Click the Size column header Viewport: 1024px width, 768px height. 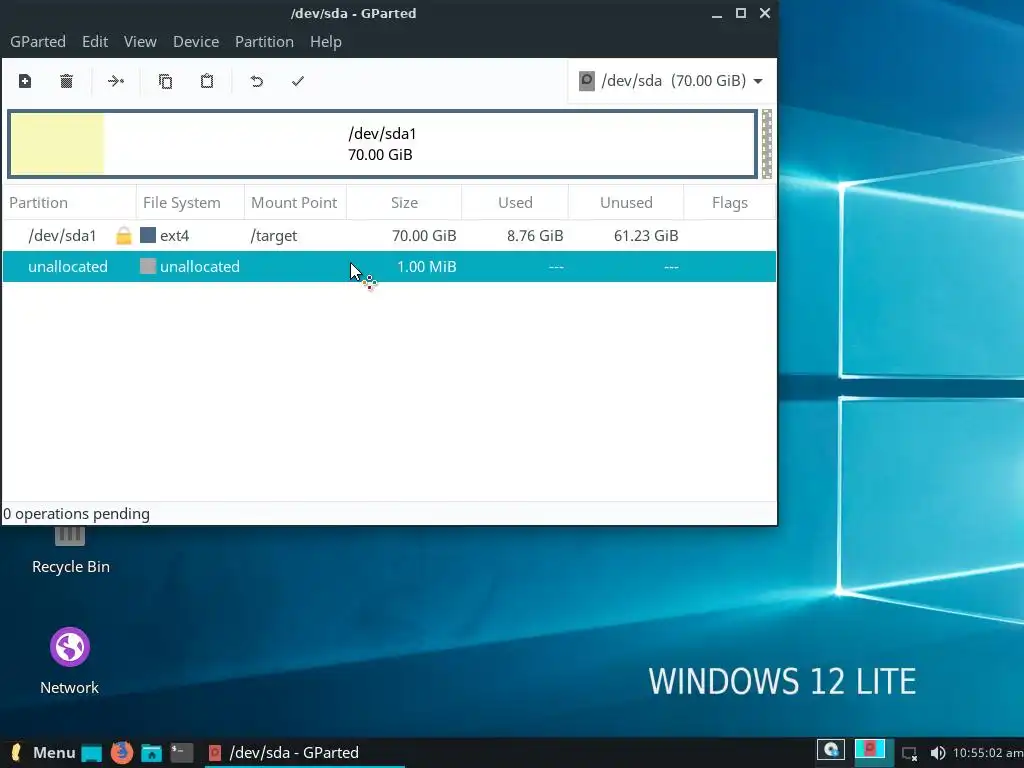[404, 202]
